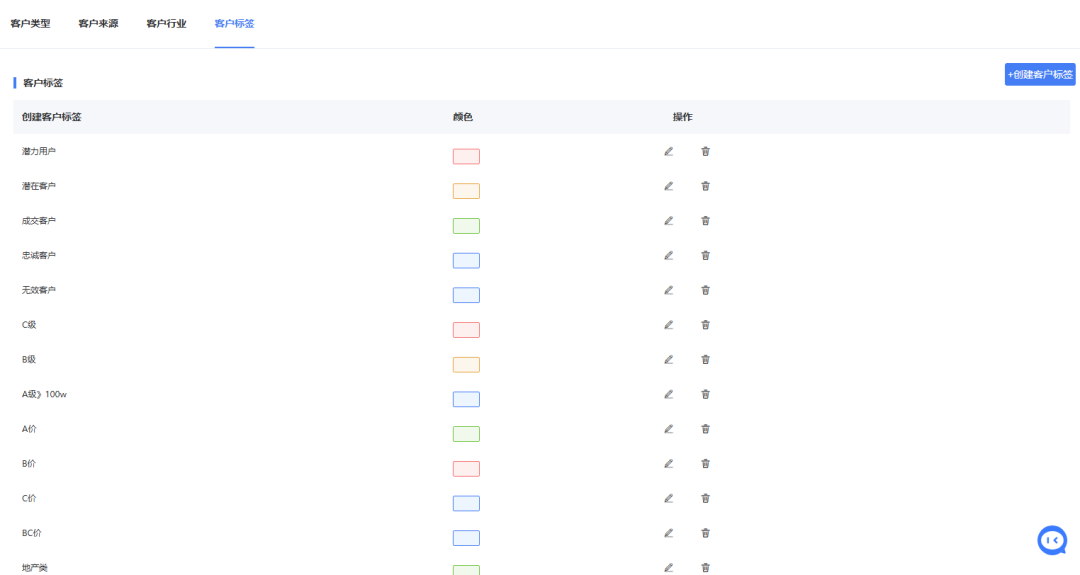
Task: Edit the B级 tag
Action: point(668,359)
